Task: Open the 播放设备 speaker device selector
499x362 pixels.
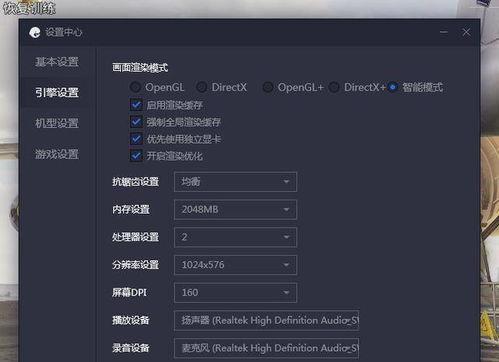Action: pos(266,320)
